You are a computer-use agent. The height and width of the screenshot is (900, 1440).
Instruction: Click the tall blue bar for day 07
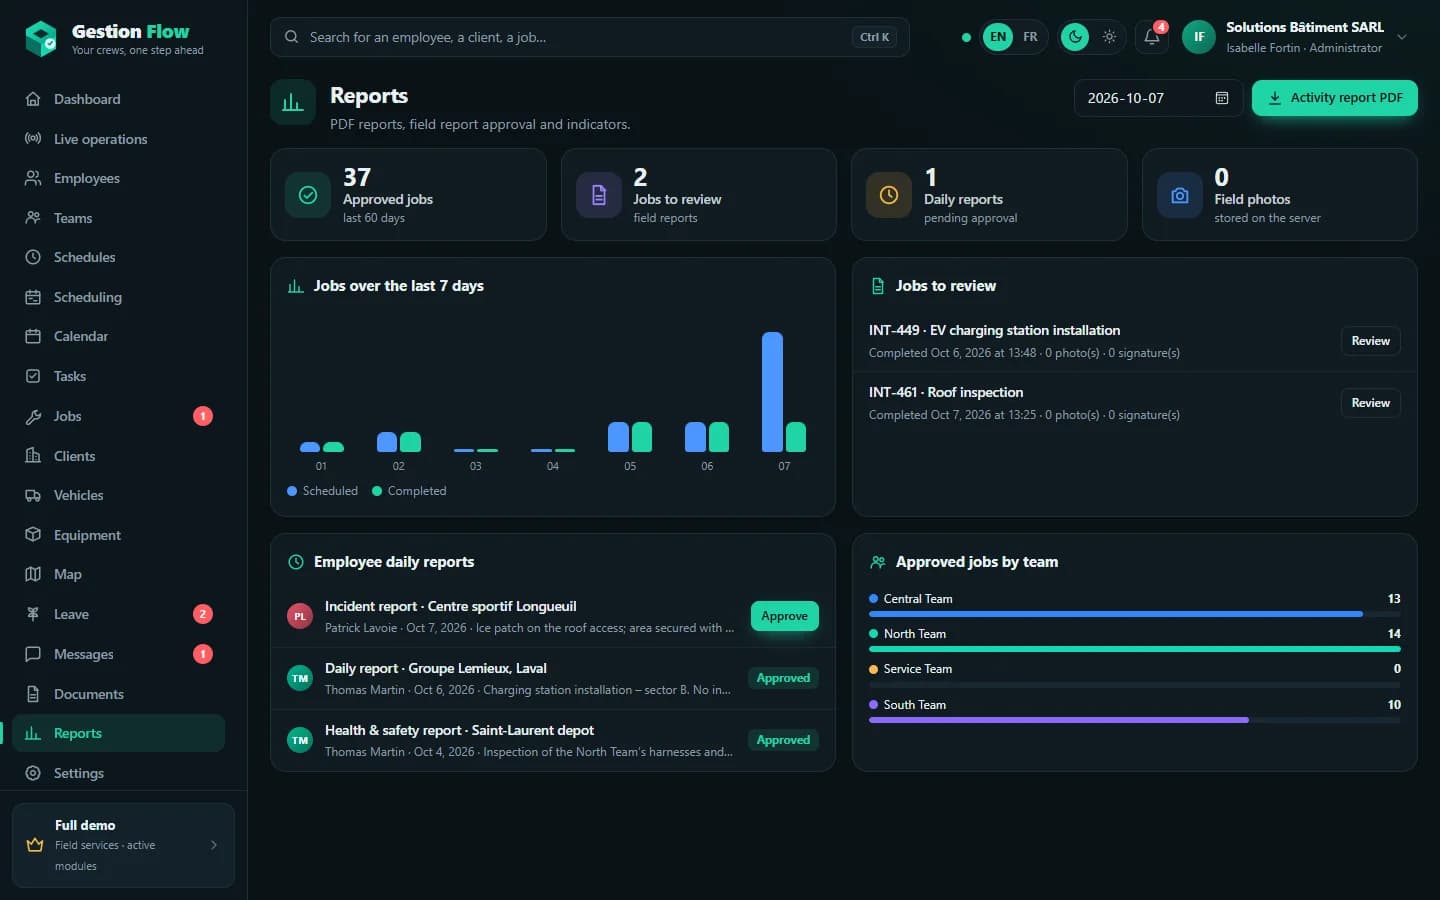pos(772,392)
